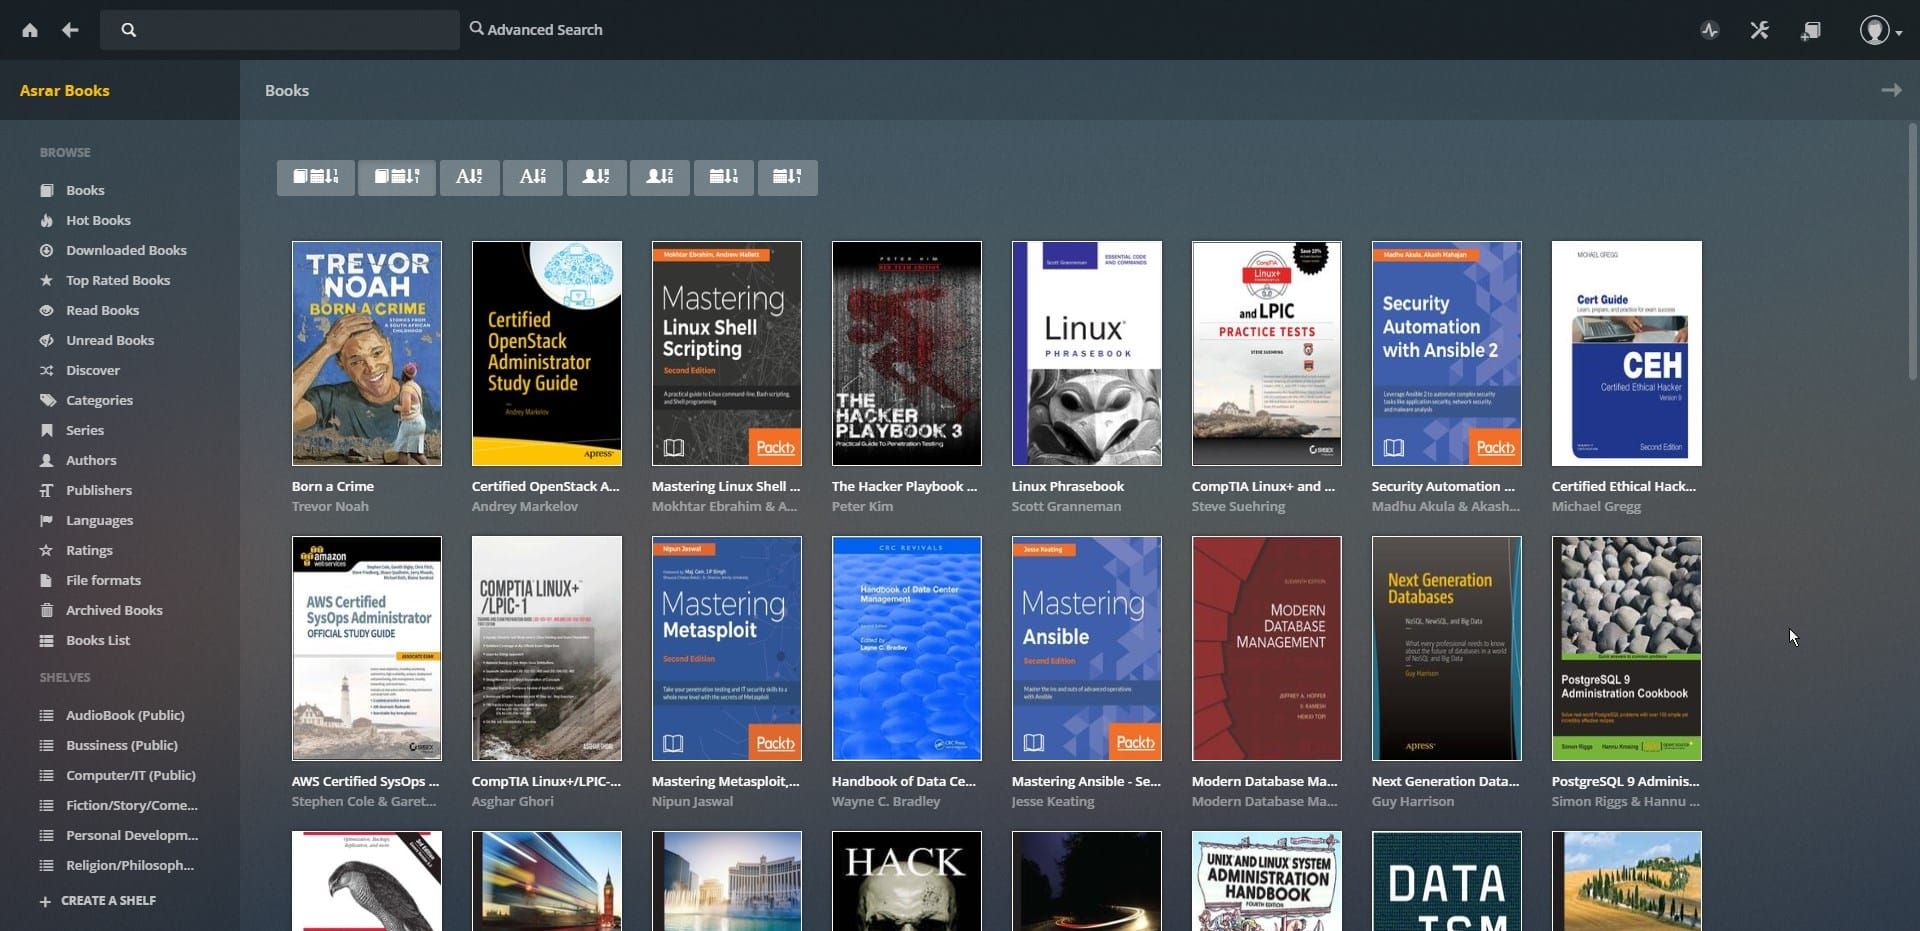Sort by publishing date descending
This screenshot has height=931, width=1920.
point(788,177)
